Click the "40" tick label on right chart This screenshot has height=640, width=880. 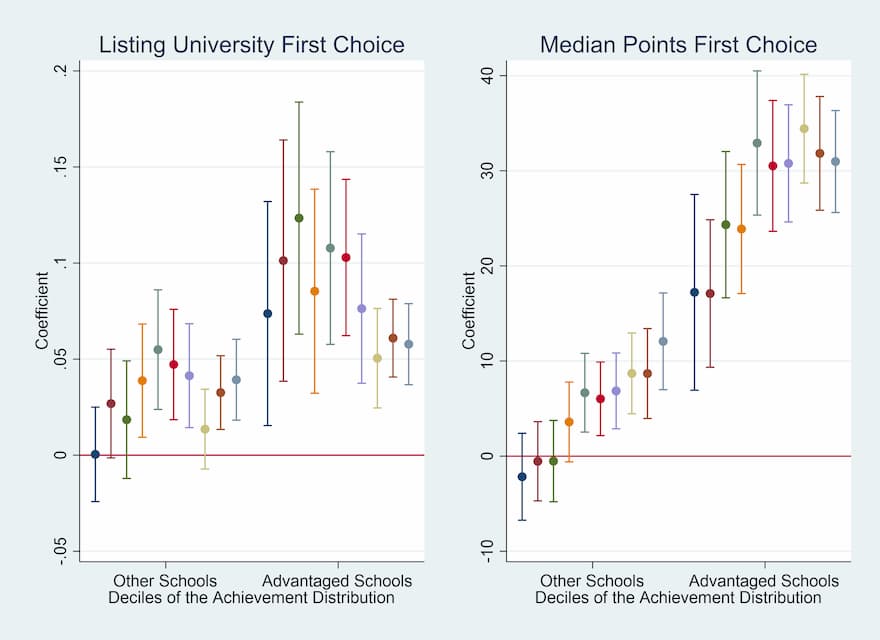pos(488,76)
